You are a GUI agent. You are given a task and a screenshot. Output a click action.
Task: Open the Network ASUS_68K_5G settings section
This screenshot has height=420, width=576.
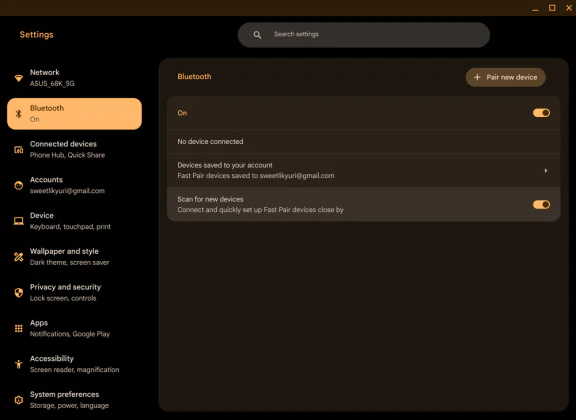(x=75, y=78)
